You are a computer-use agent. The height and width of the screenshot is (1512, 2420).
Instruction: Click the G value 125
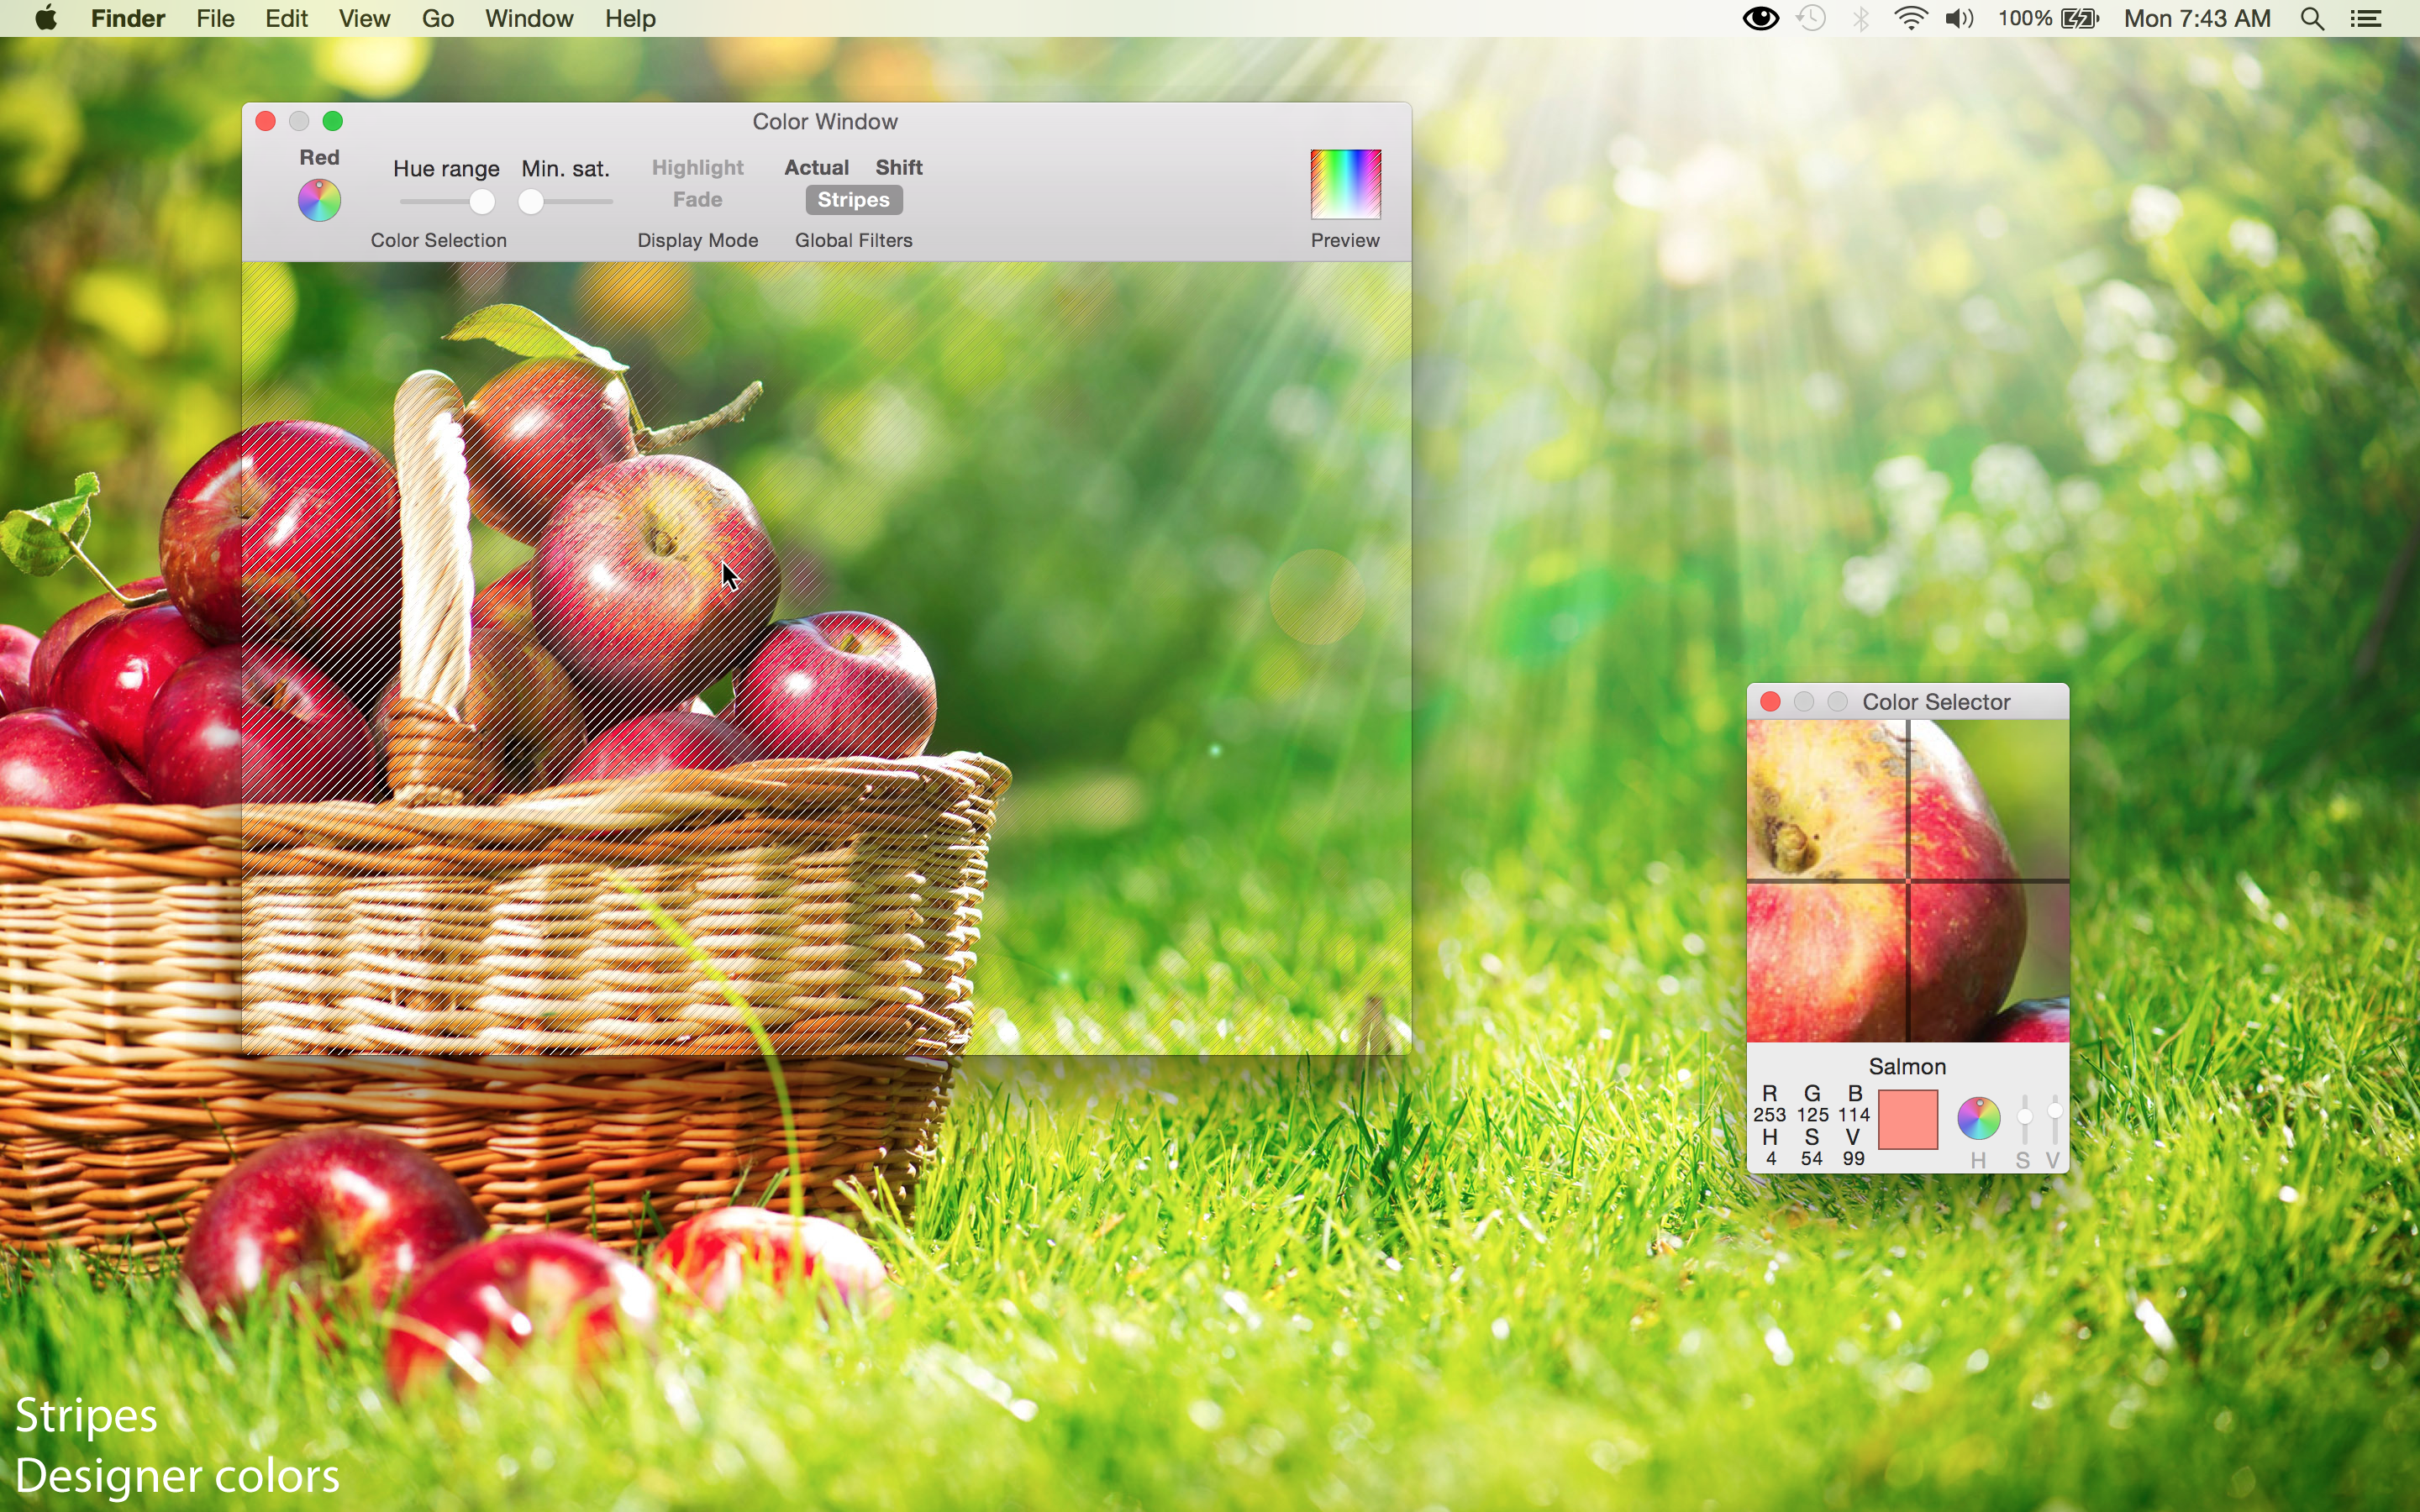coord(1812,1114)
